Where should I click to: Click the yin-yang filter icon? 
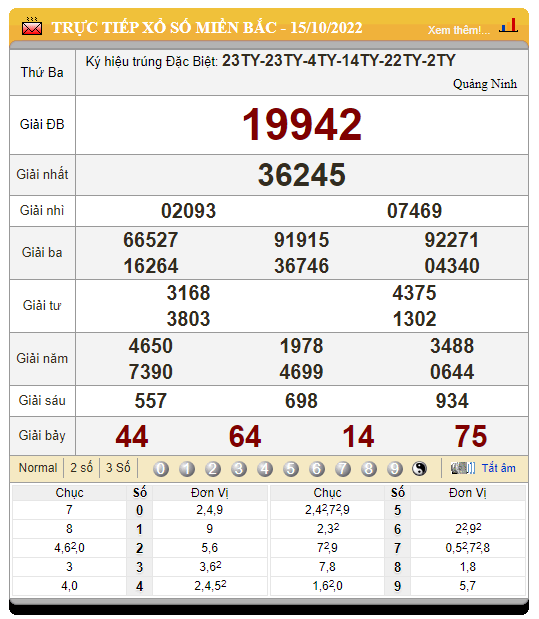(x=419, y=469)
